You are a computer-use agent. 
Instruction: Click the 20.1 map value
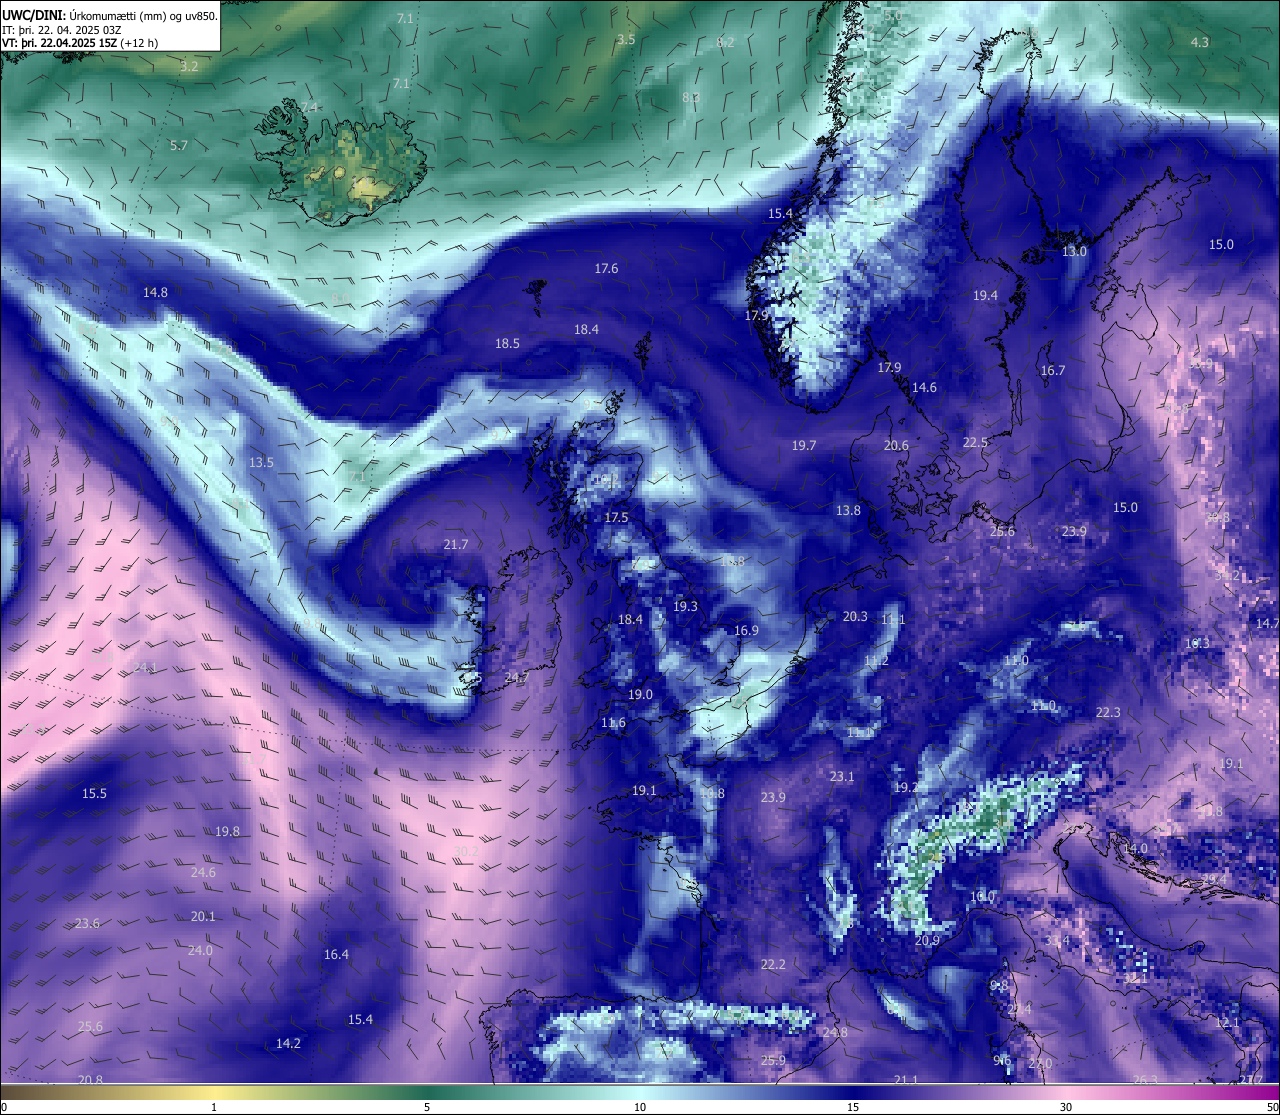(x=203, y=916)
